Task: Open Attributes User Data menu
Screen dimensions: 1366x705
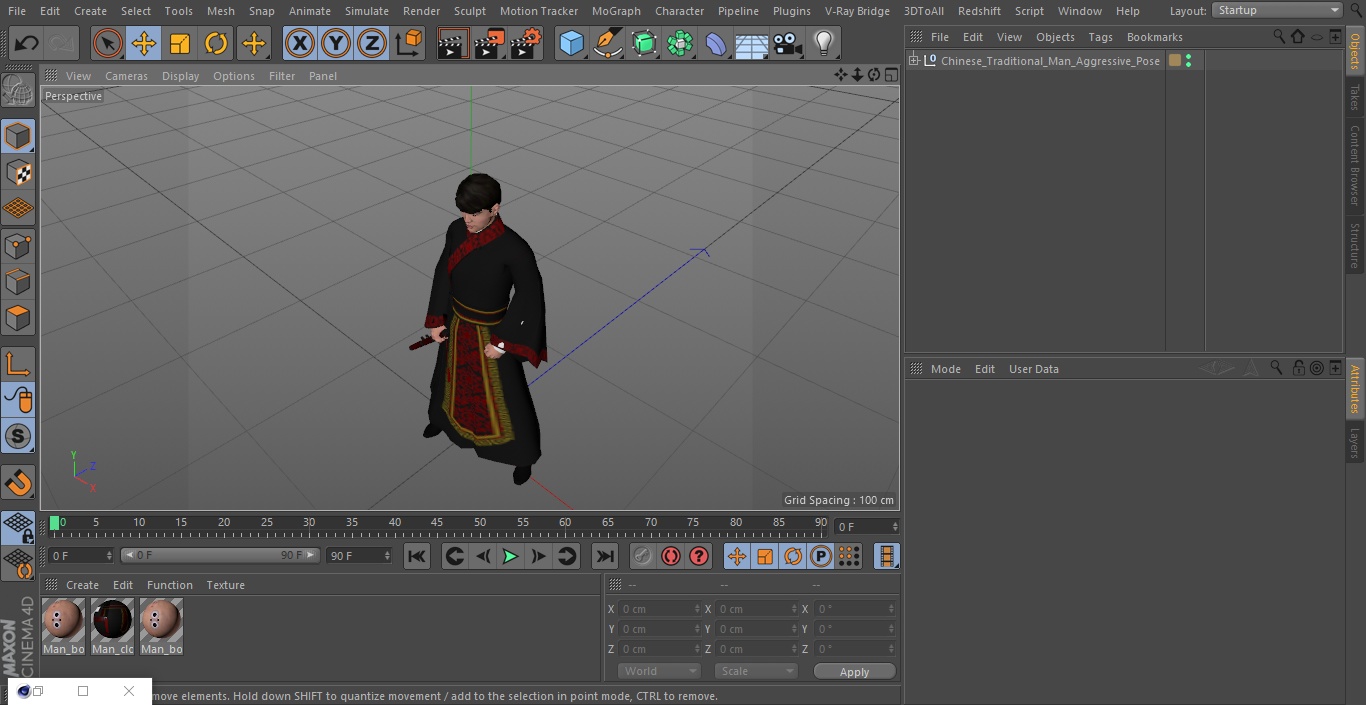Action: (x=1033, y=369)
